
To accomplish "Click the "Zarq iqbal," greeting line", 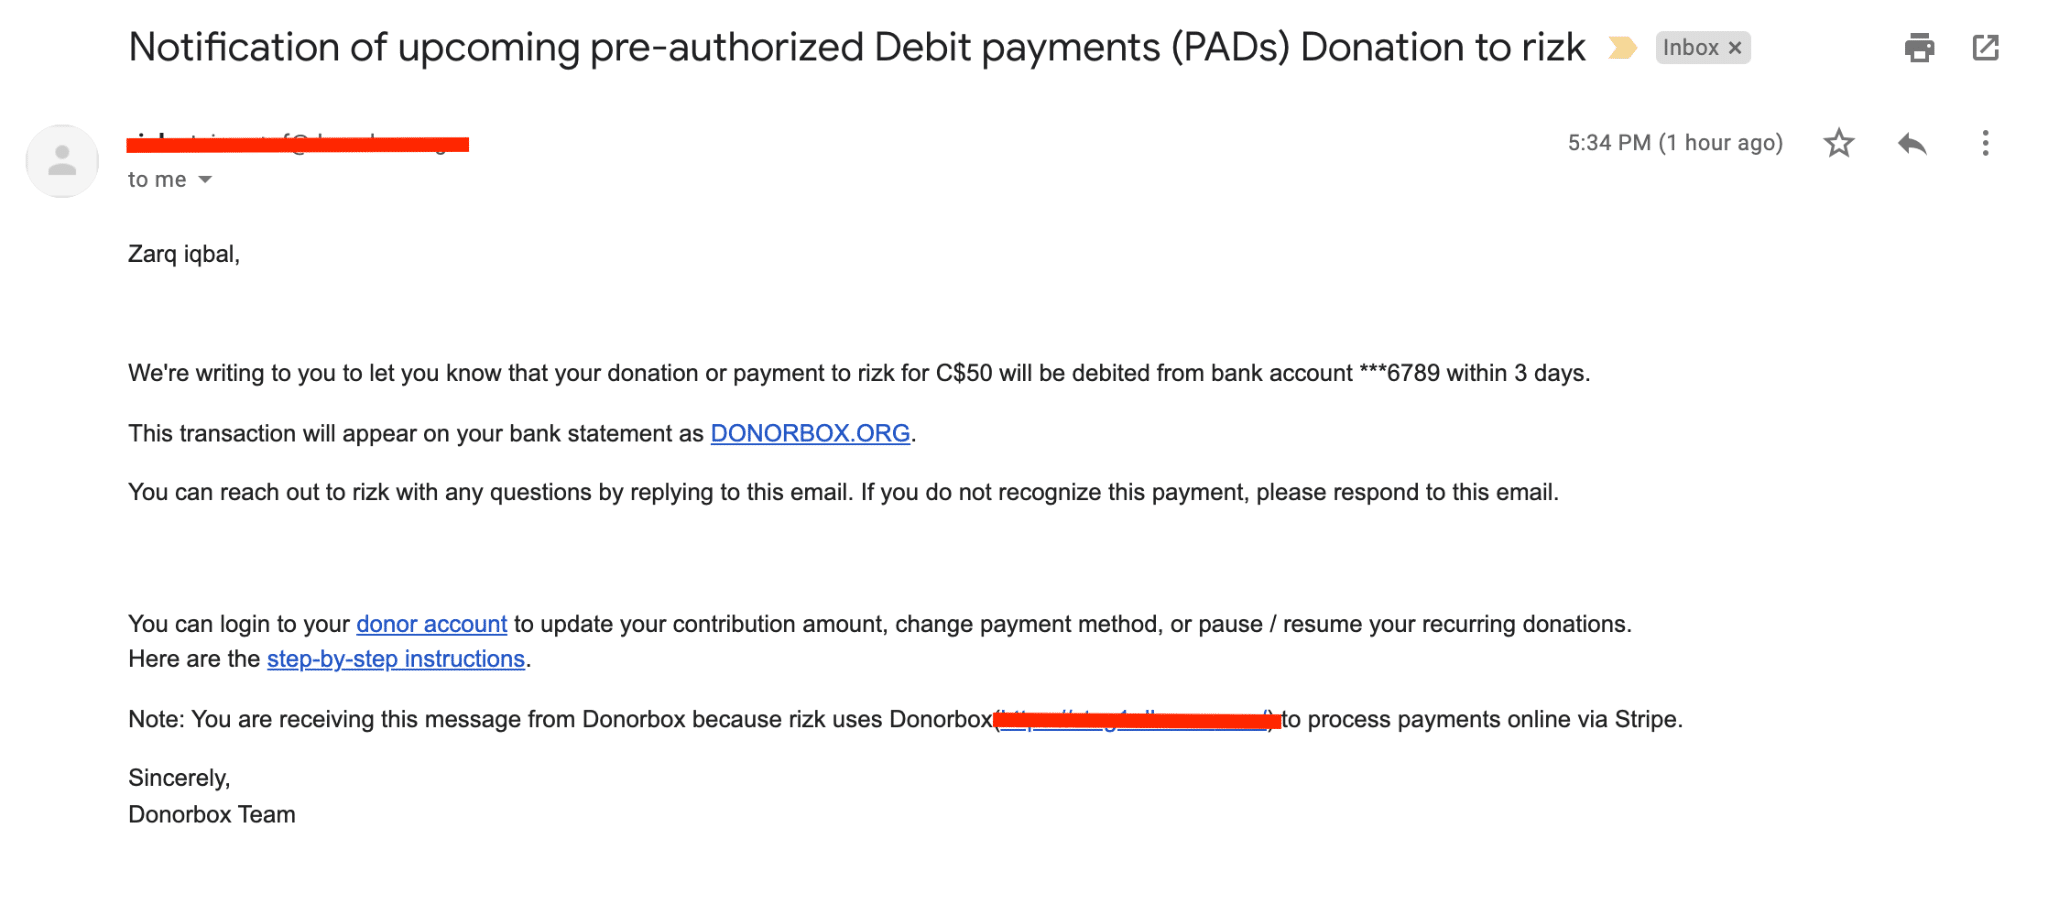I will (x=184, y=254).
